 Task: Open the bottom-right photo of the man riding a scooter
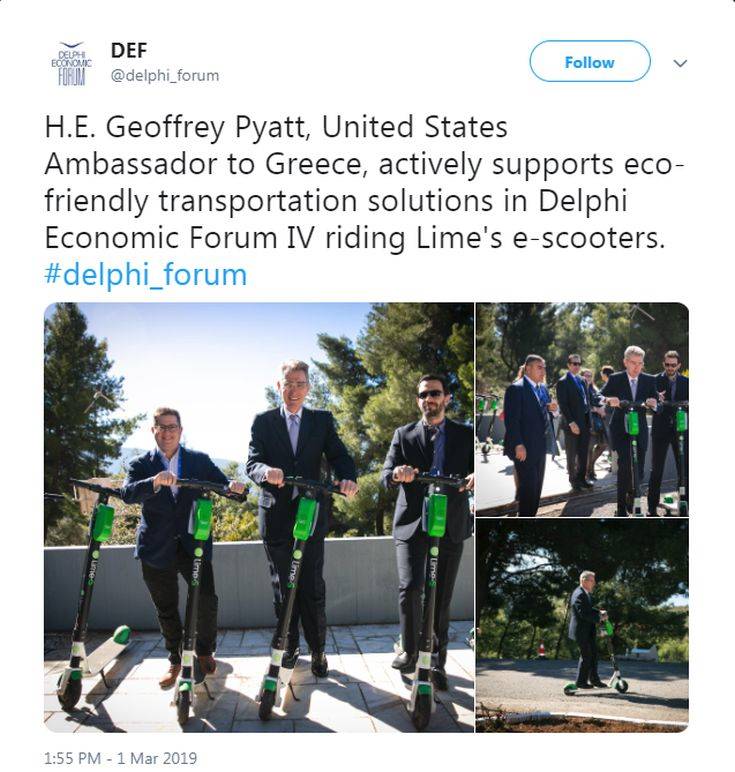[x=582, y=625]
